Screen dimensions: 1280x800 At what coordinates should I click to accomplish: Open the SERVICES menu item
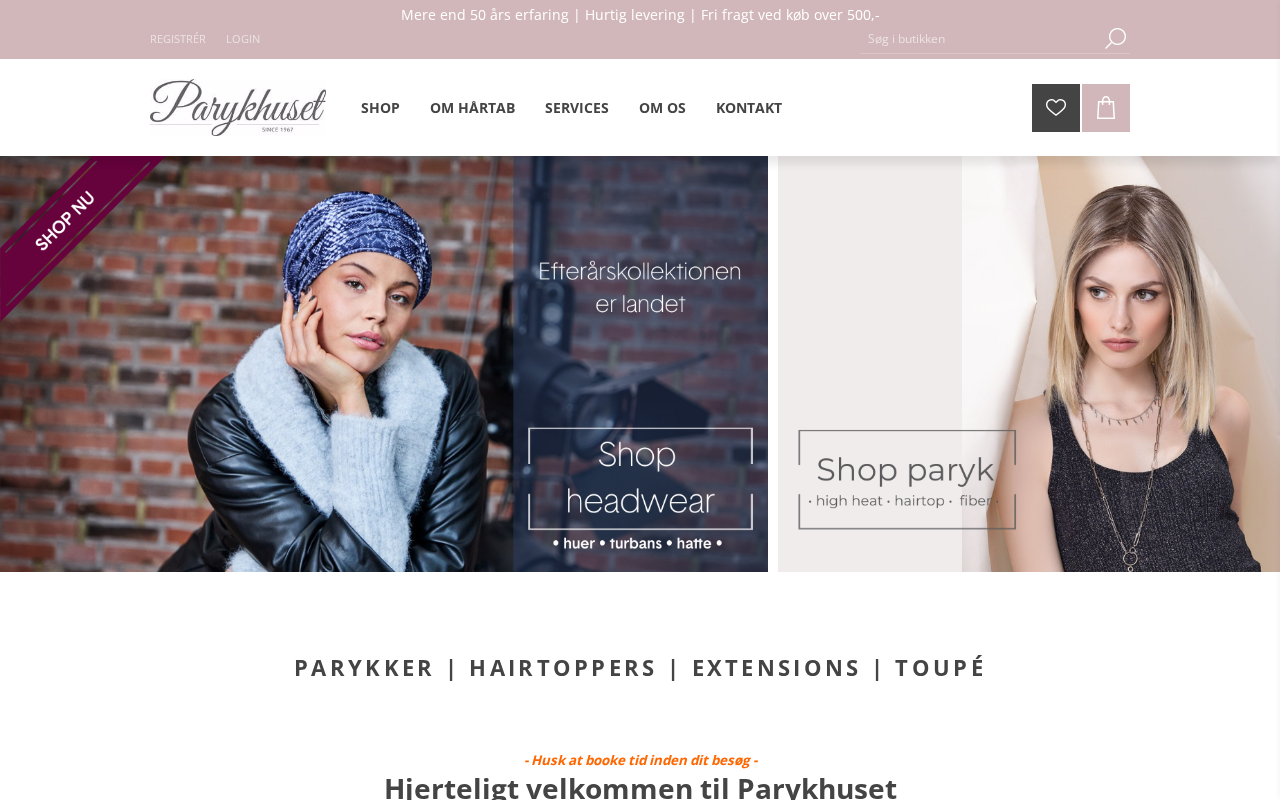(577, 108)
